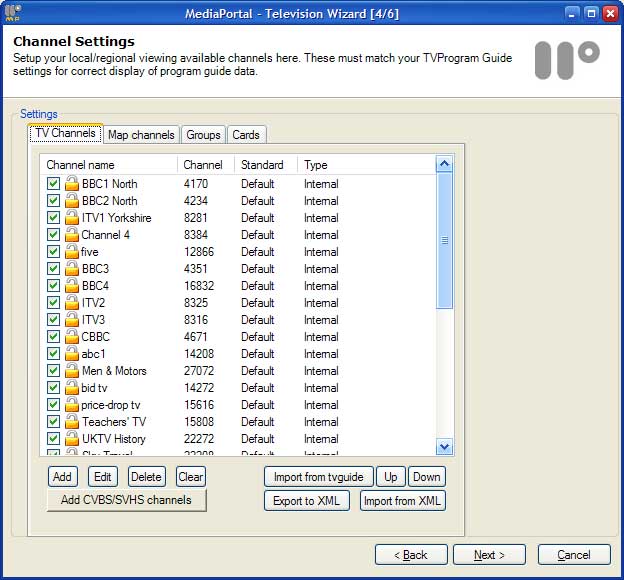Move the selected channel with the Up button

pos(391,476)
